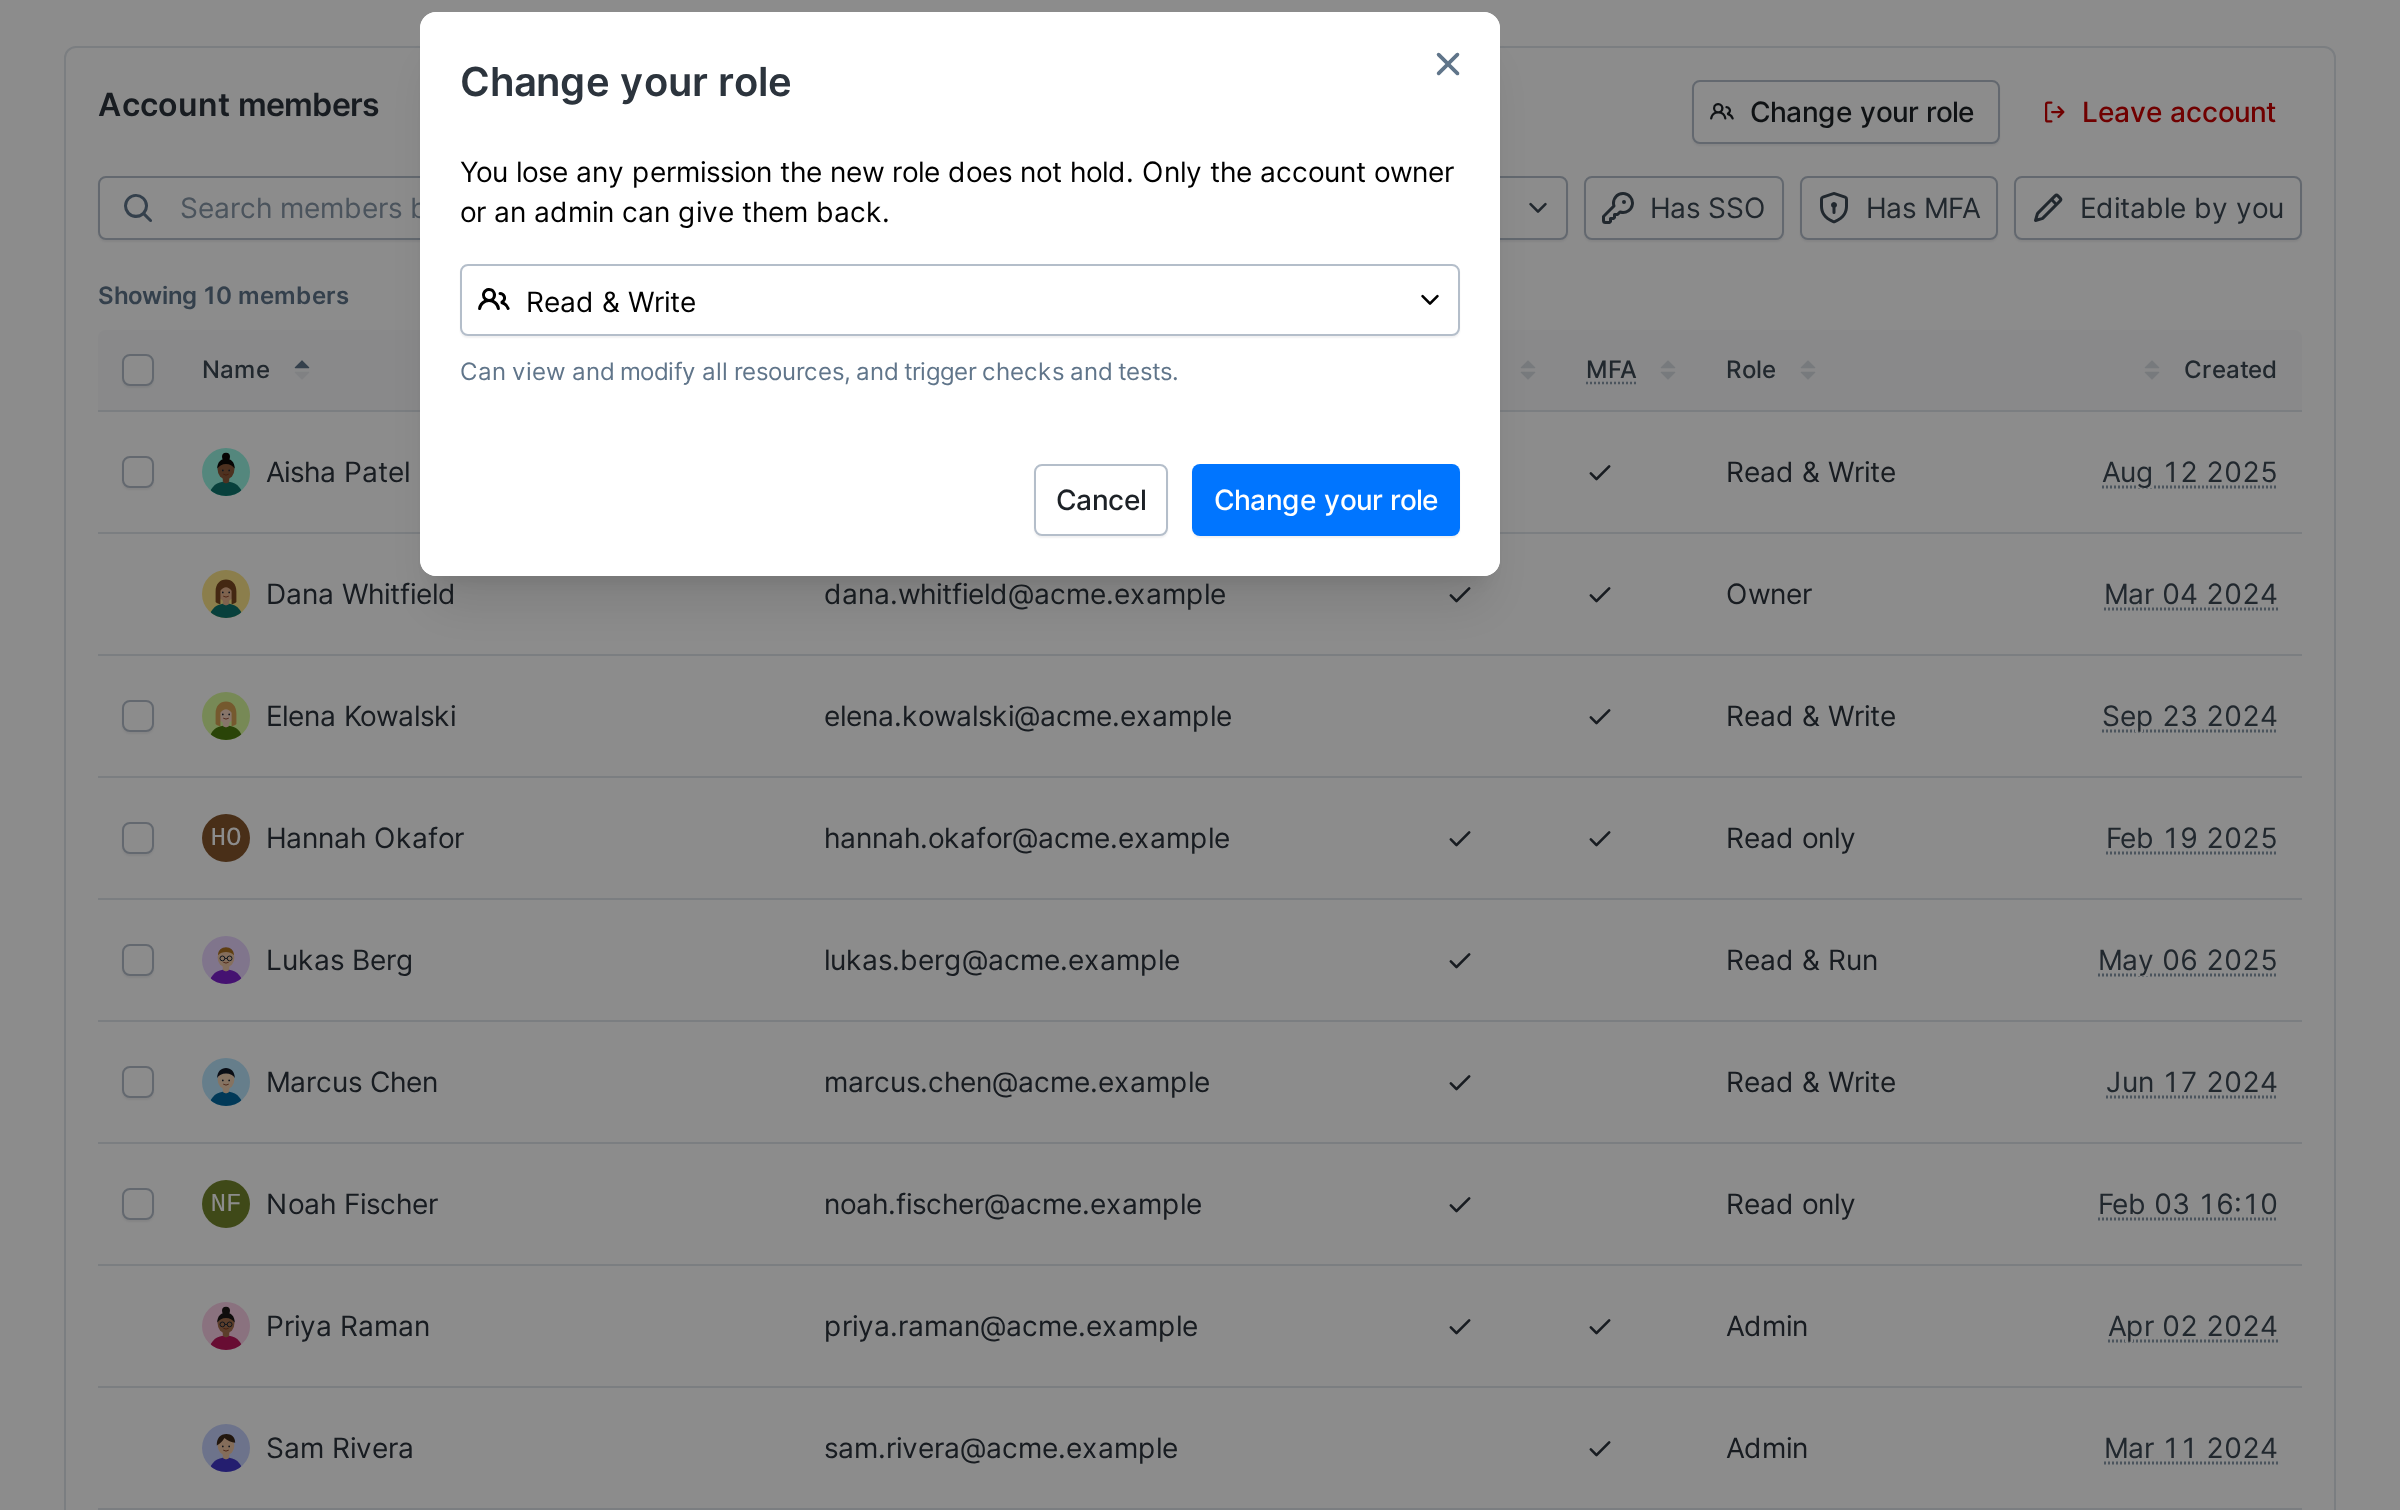Close the Change your role dialog
The height and width of the screenshot is (1510, 2400).
1447,64
